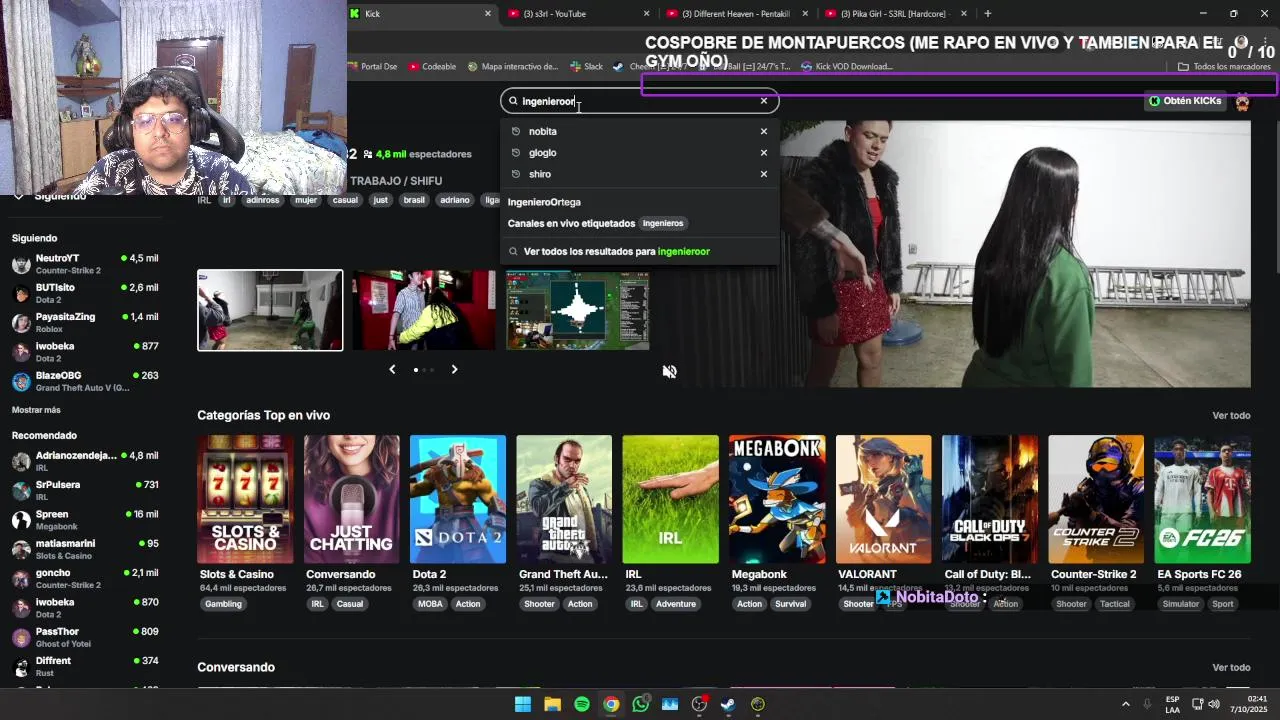The height and width of the screenshot is (720, 1280).
Task: Clear the search box text
Action: 764,101
